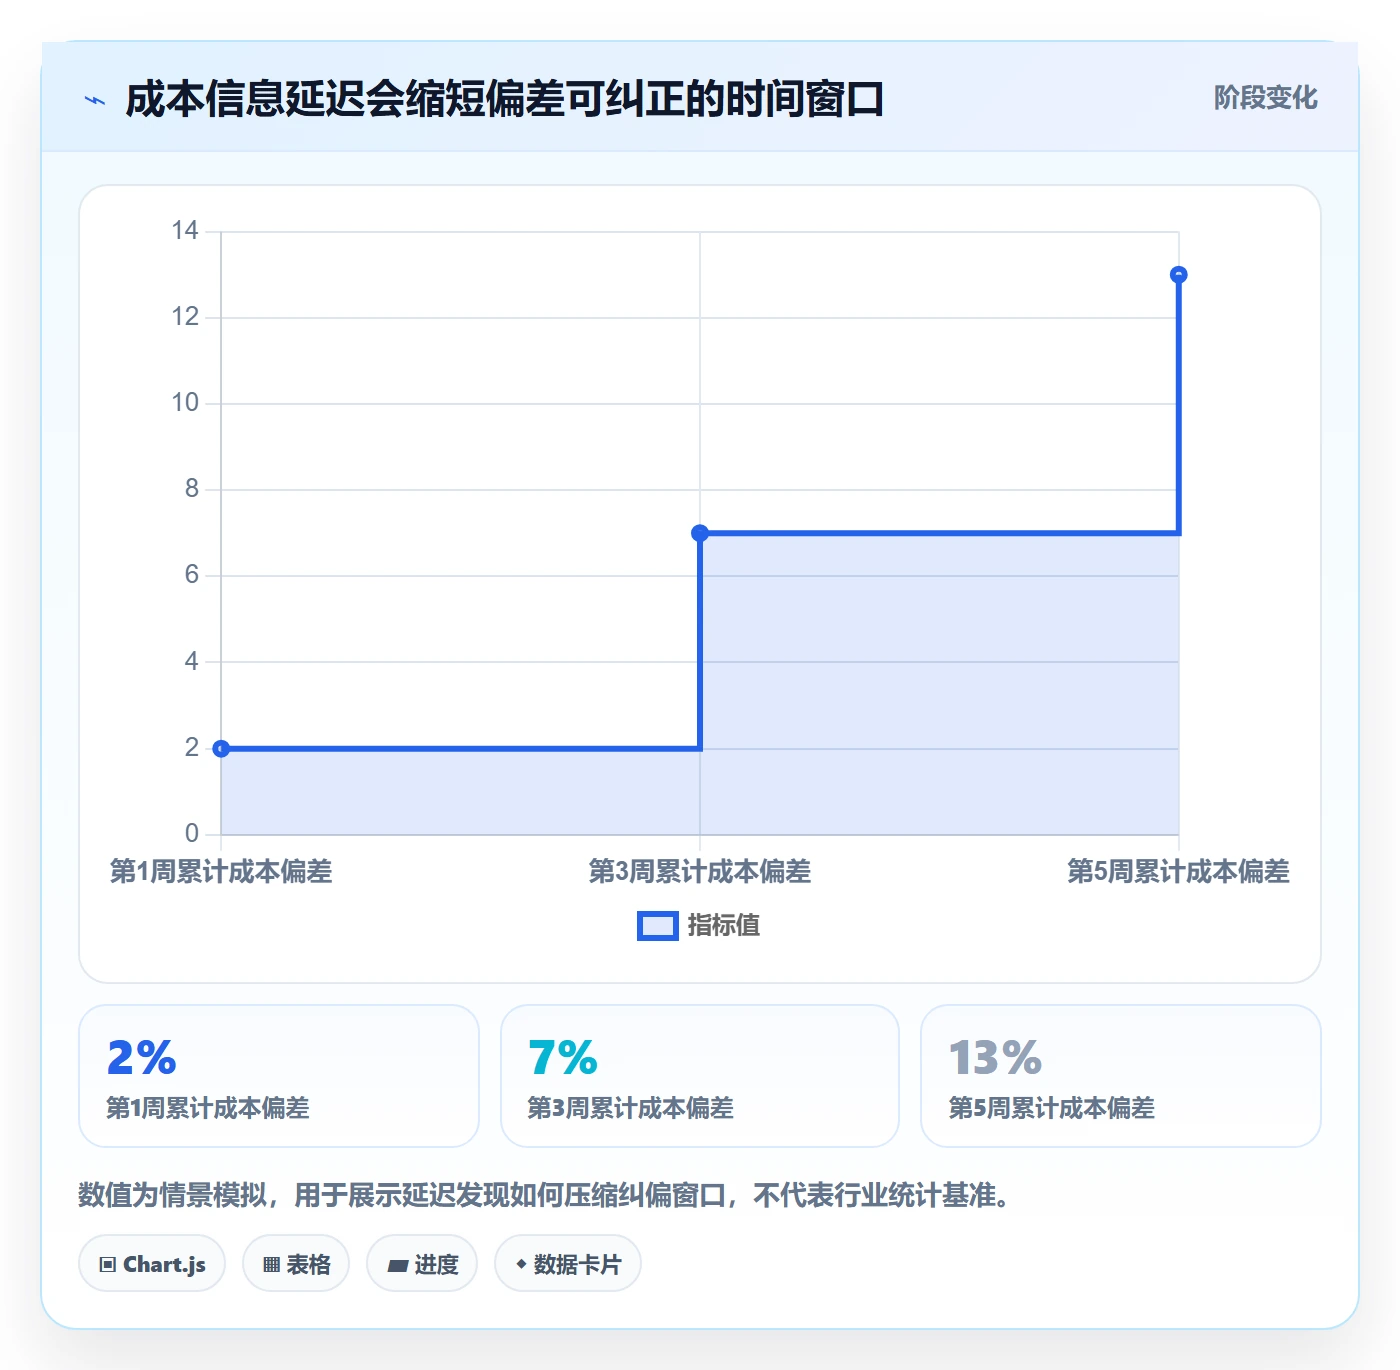Click the footnote starting with 数值为情景模拟
1400x1370 pixels.
[544, 1195]
